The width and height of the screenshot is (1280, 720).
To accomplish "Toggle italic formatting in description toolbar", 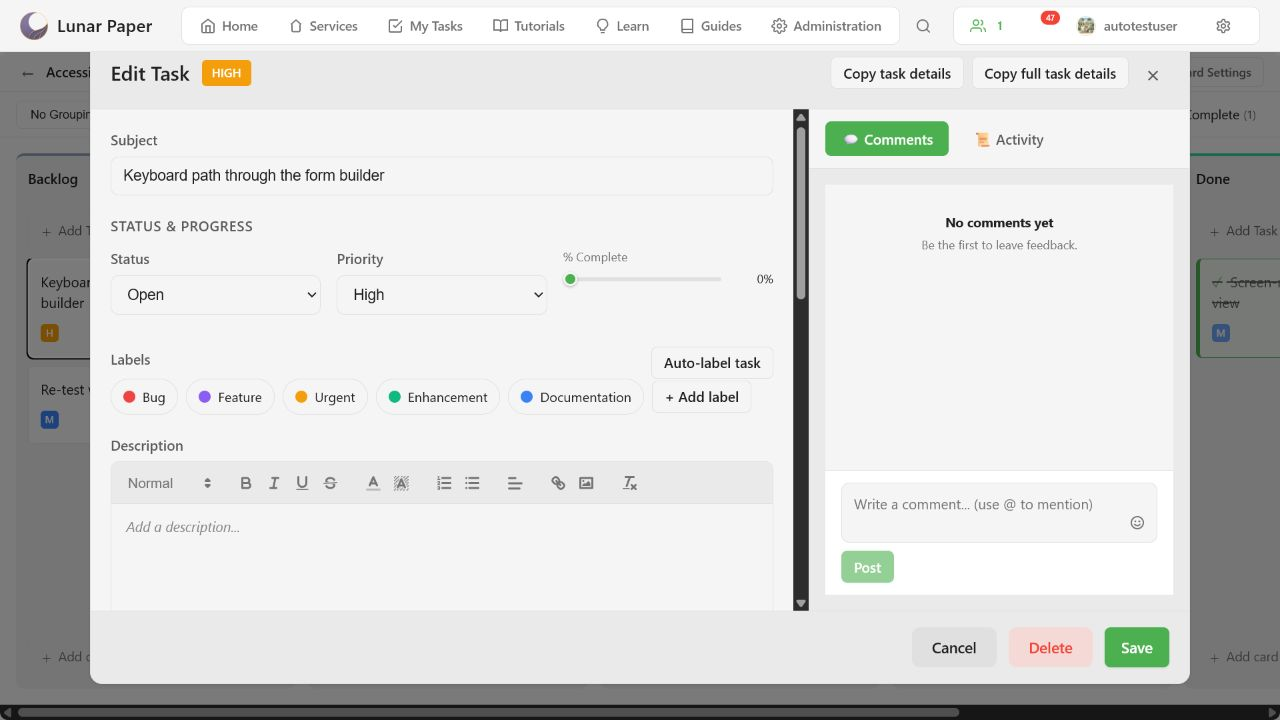I will pos(274,483).
